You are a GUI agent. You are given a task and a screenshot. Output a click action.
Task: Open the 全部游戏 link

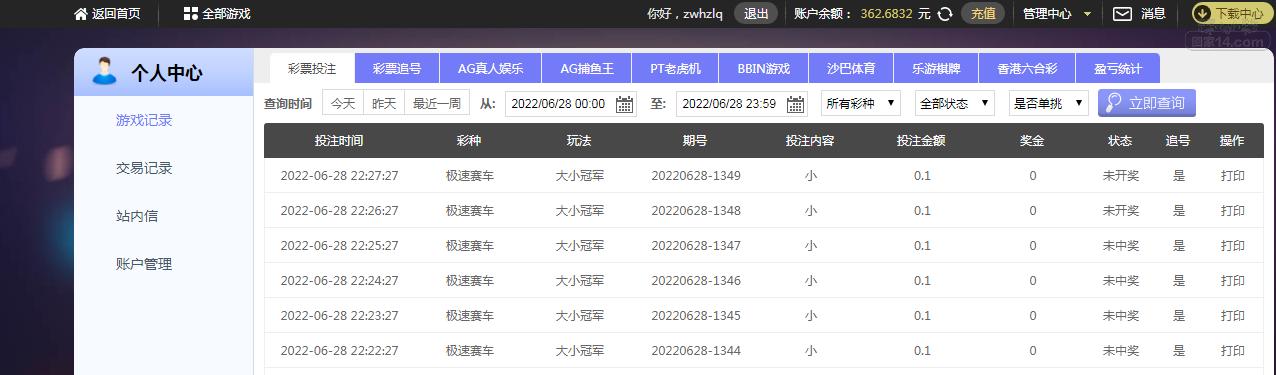click(226, 14)
